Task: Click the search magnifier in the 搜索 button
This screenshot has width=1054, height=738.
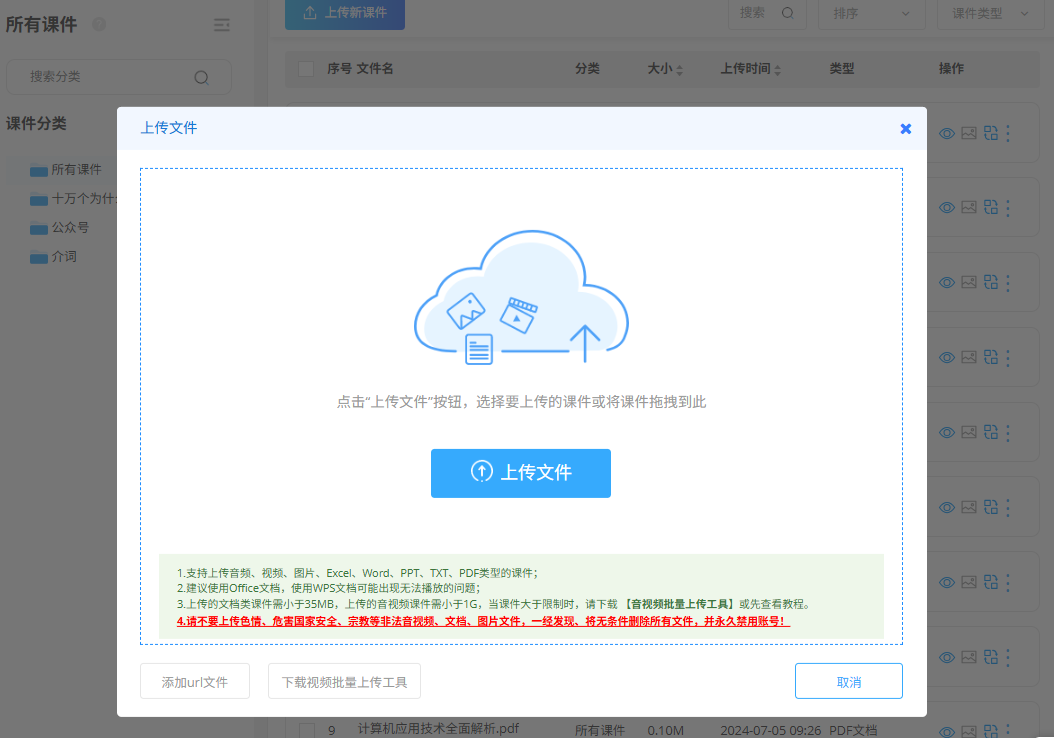Action: [x=789, y=14]
